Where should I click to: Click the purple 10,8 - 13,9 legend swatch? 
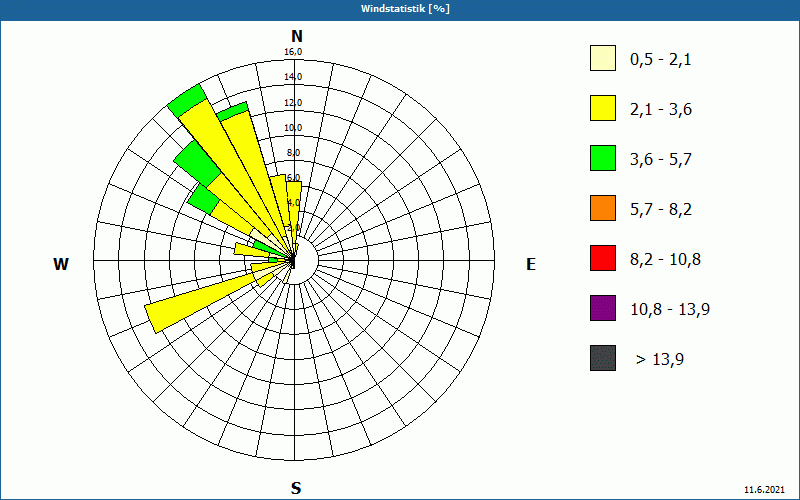[x=603, y=308]
